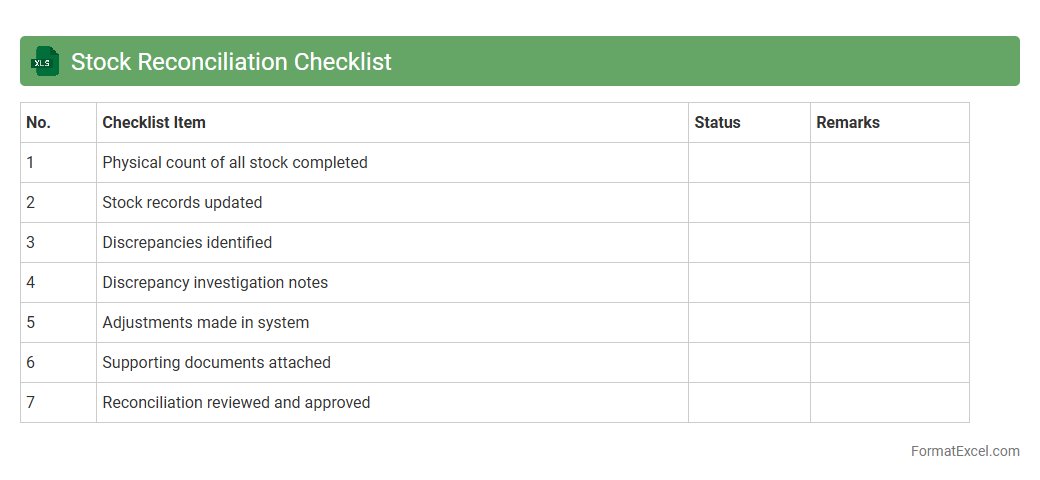Screen dimensions: 1040x480
Task: Click Status cell for Supporting documents attached
Action: [749, 362]
